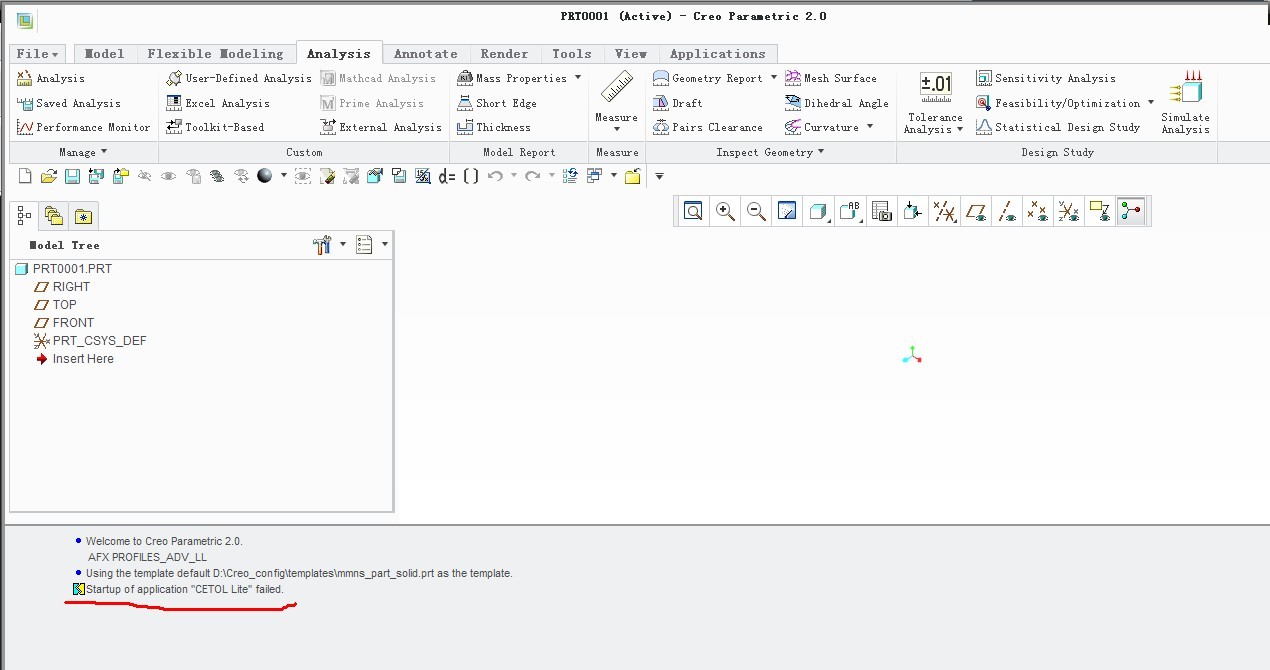Click the User-Defined Analysis button
This screenshot has height=670, width=1270.
[239, 78]
